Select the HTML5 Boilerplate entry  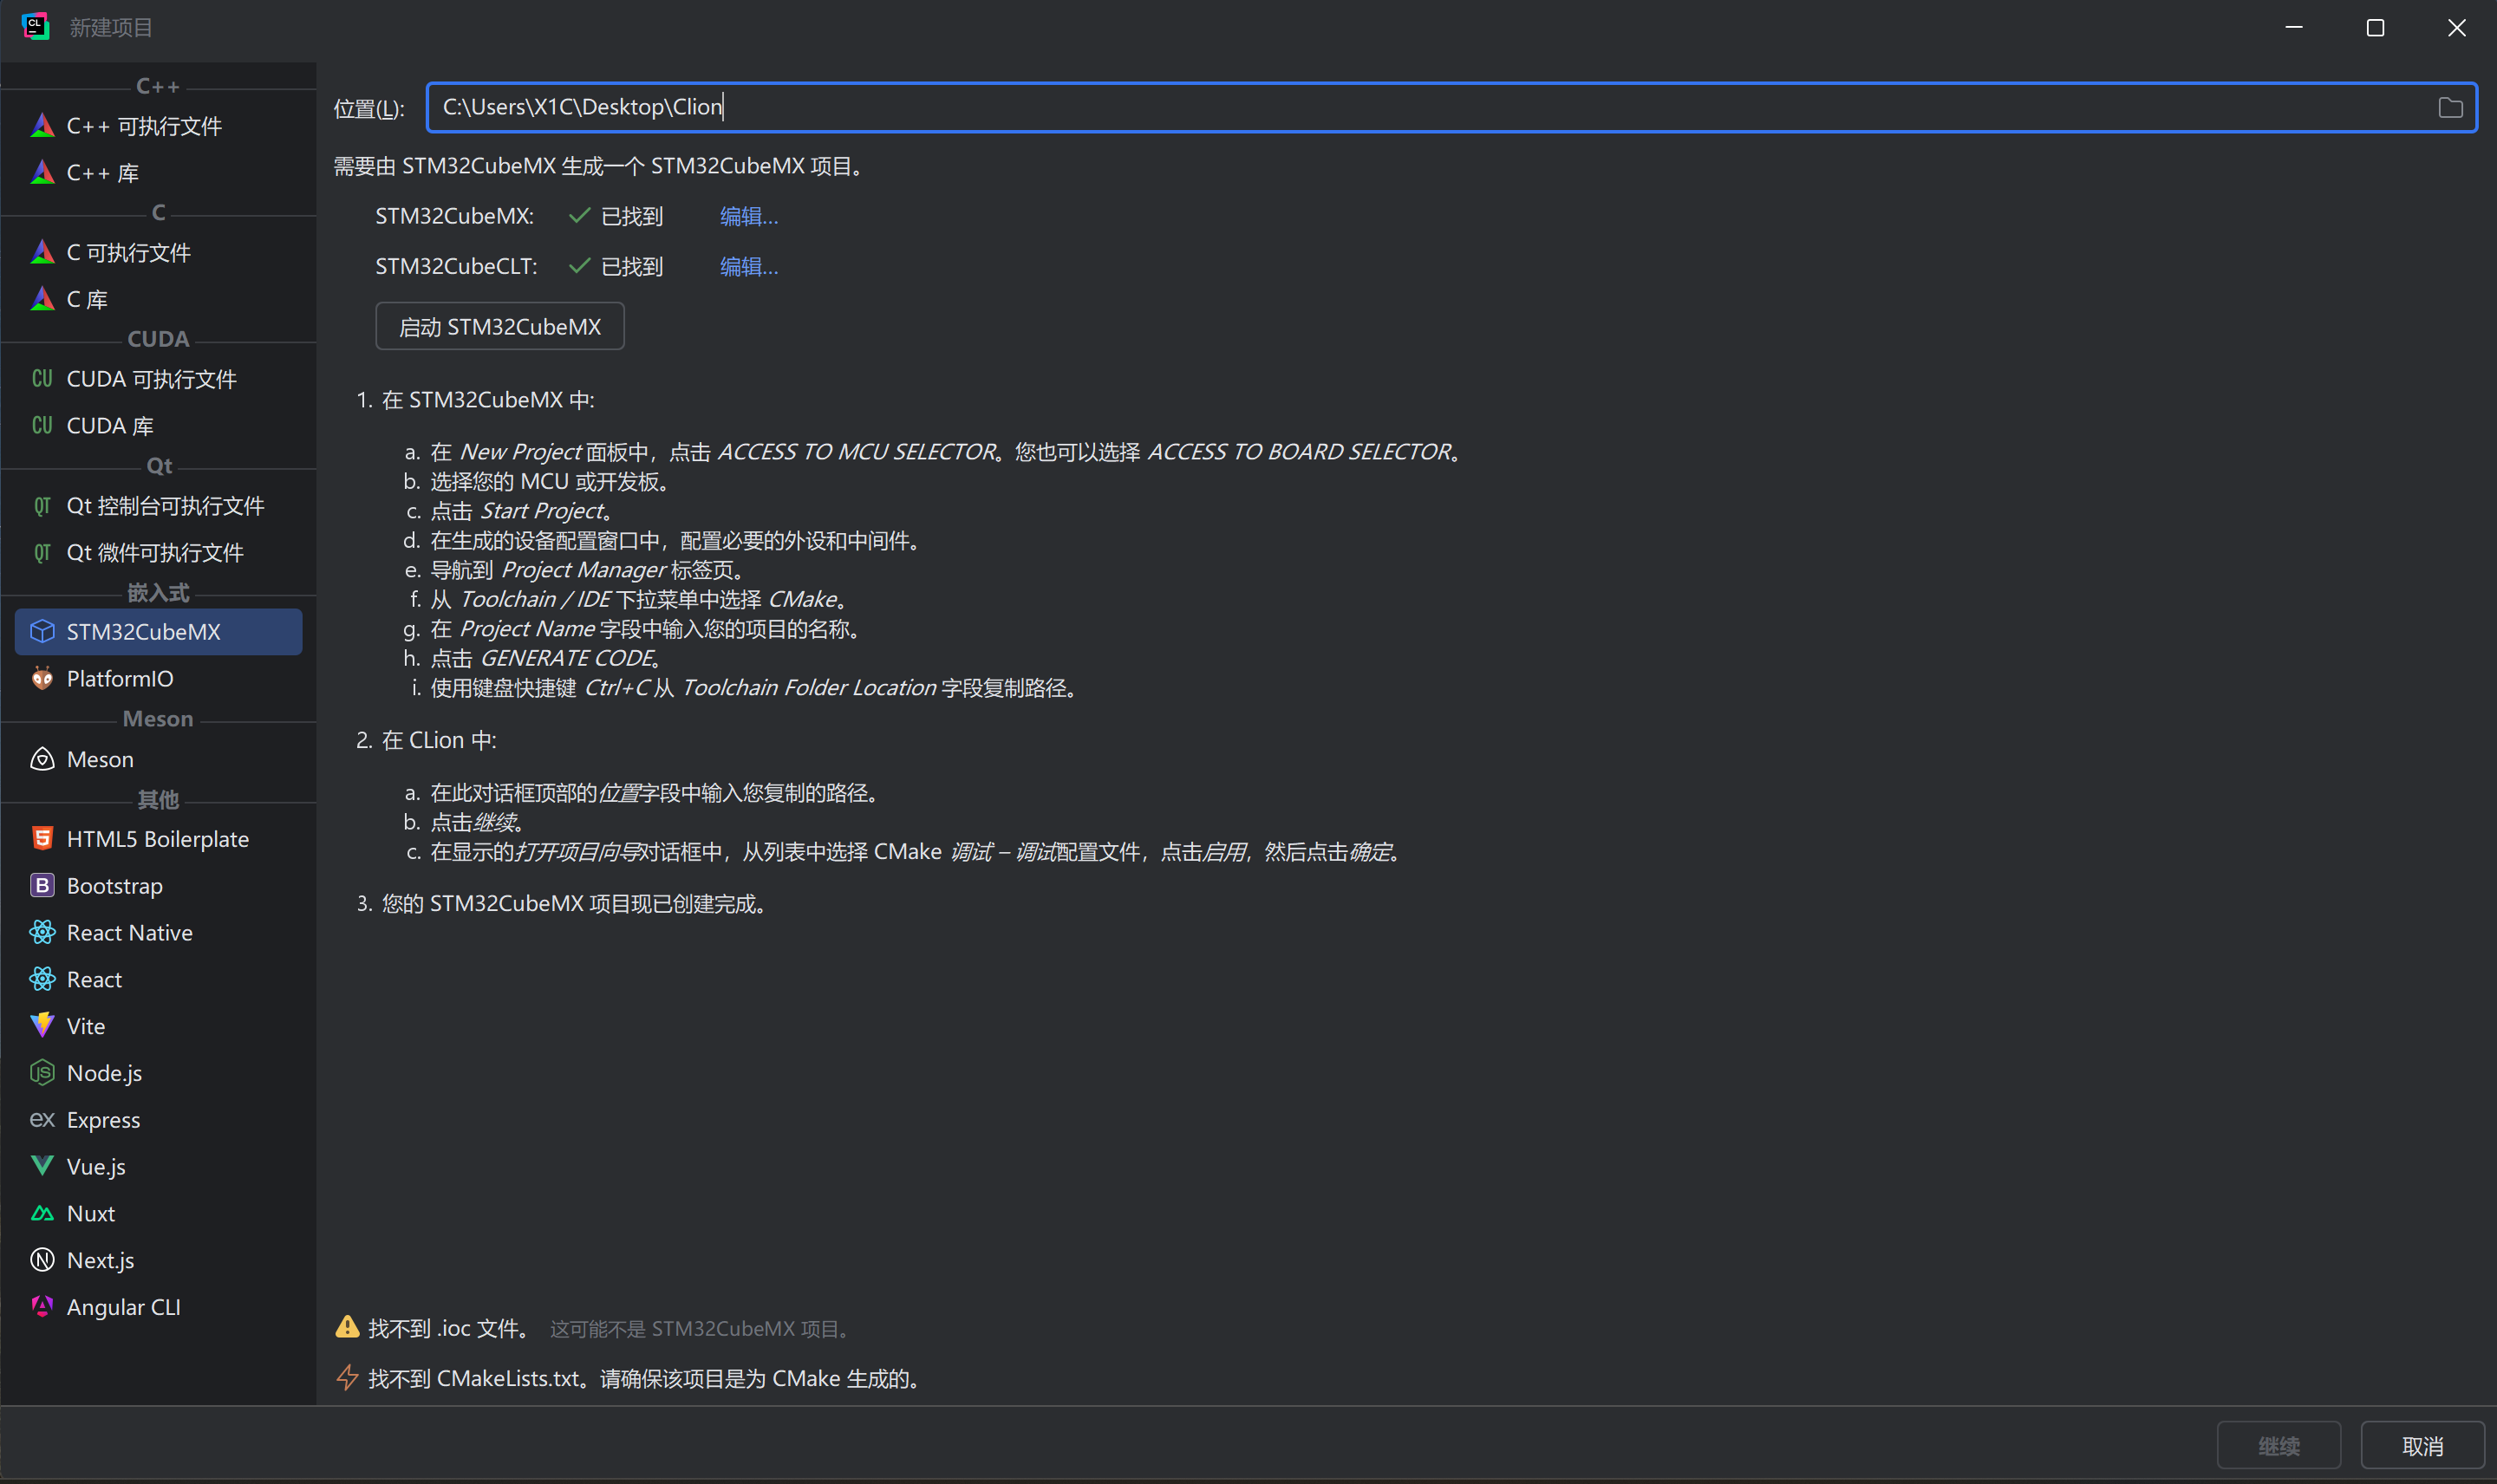point(158,839)
